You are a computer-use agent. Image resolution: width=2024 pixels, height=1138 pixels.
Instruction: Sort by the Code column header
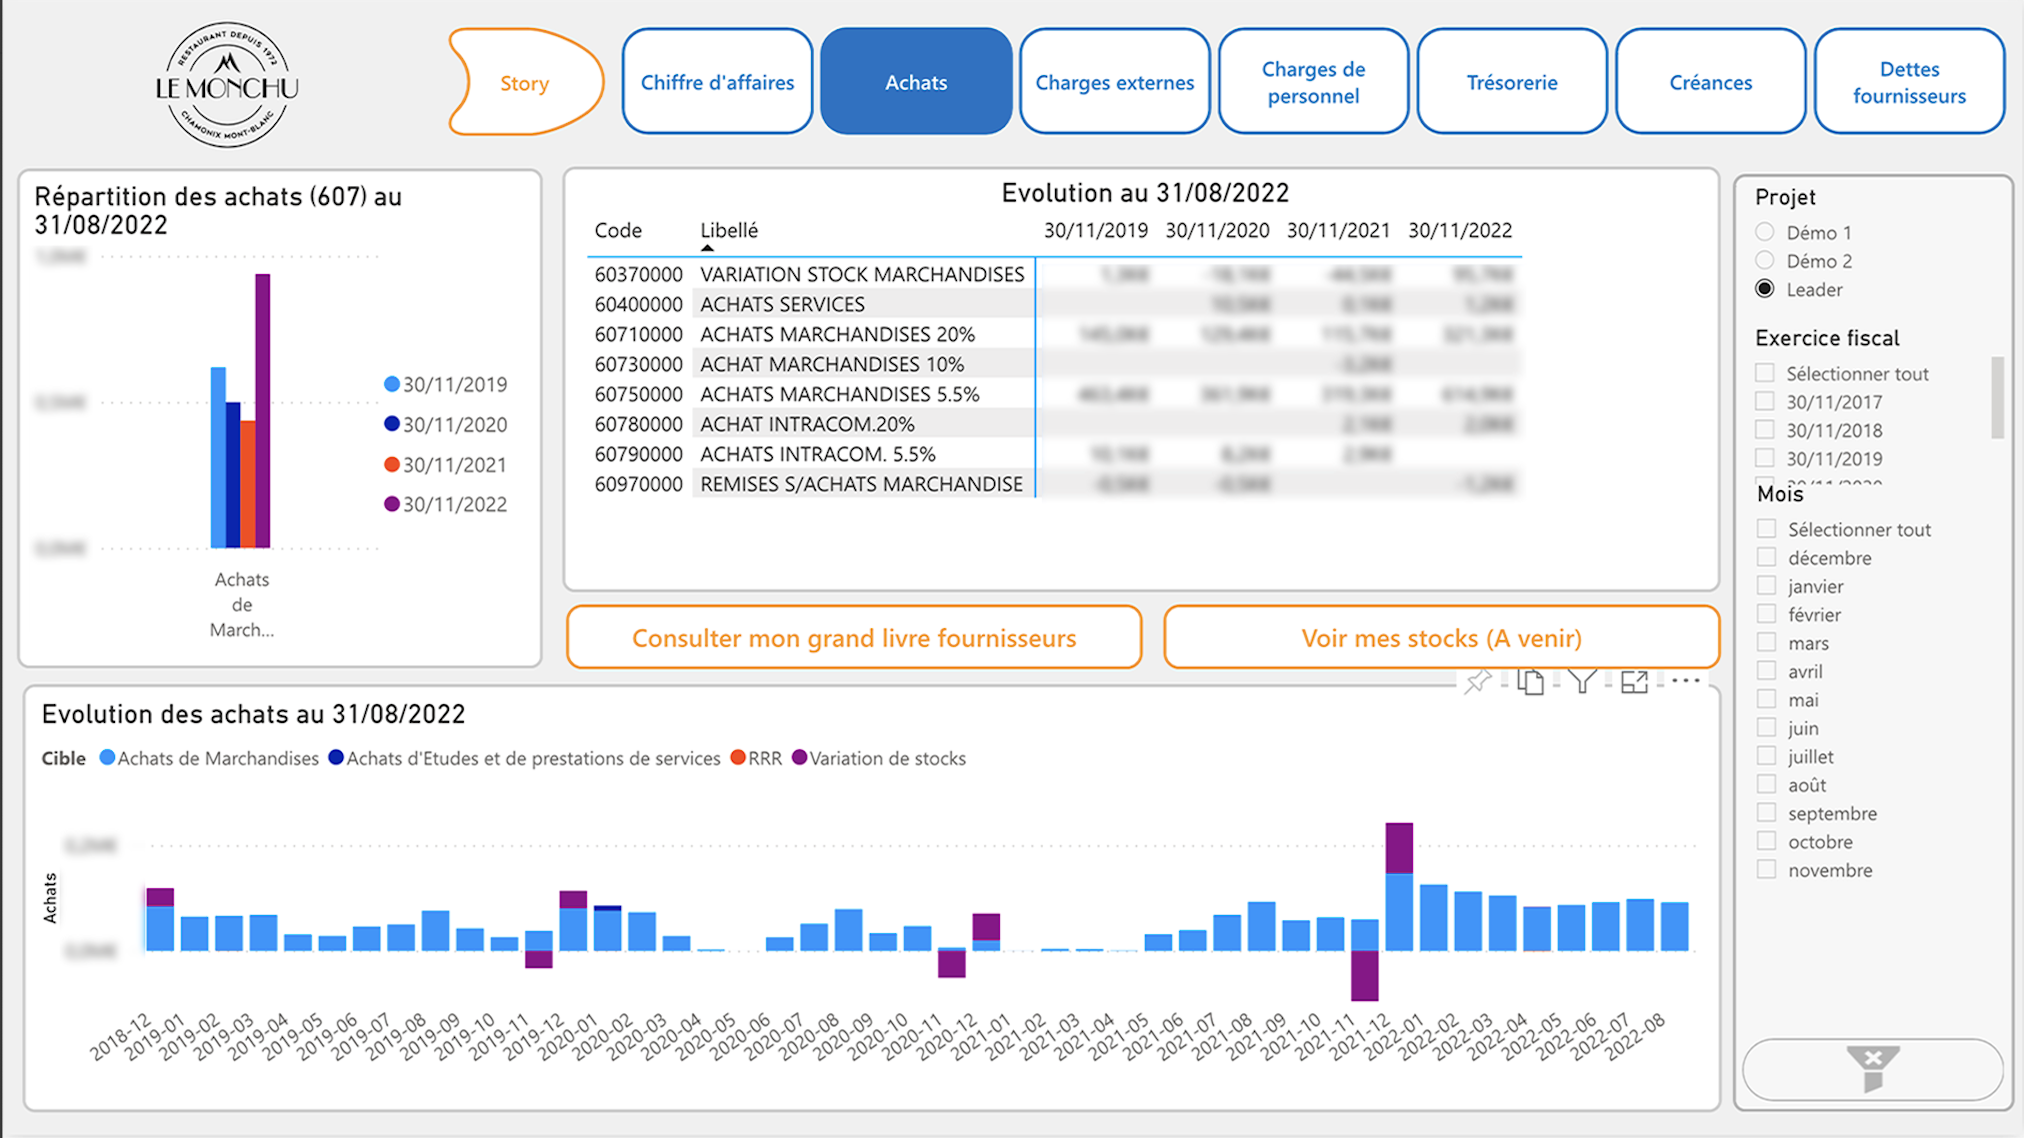pos(618,230)
